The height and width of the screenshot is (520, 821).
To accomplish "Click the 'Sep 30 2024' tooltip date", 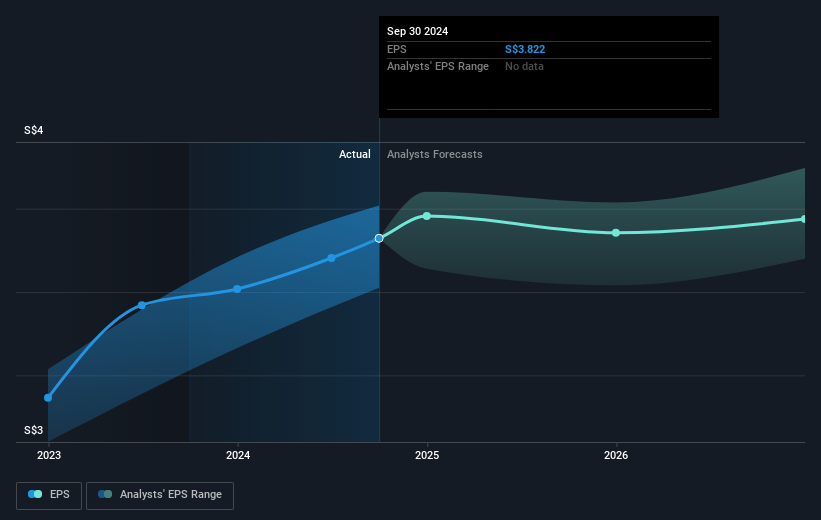I will coord(417,31).
